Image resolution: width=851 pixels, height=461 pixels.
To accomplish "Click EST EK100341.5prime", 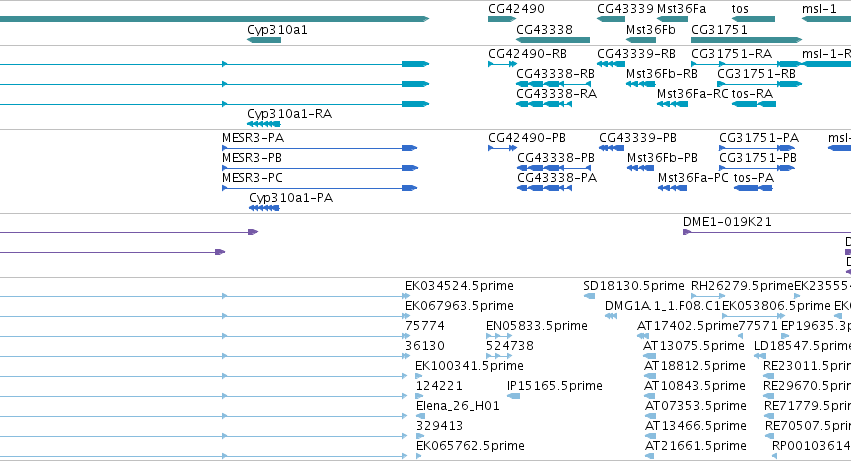I will coord(469,366).
